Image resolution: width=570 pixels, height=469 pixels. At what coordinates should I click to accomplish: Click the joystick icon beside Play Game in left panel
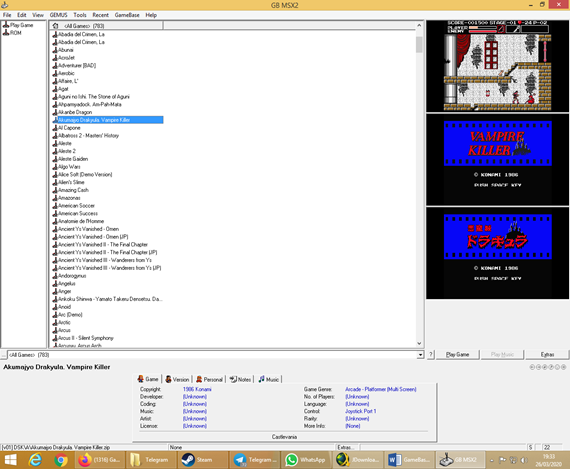(x=6, y=25)
